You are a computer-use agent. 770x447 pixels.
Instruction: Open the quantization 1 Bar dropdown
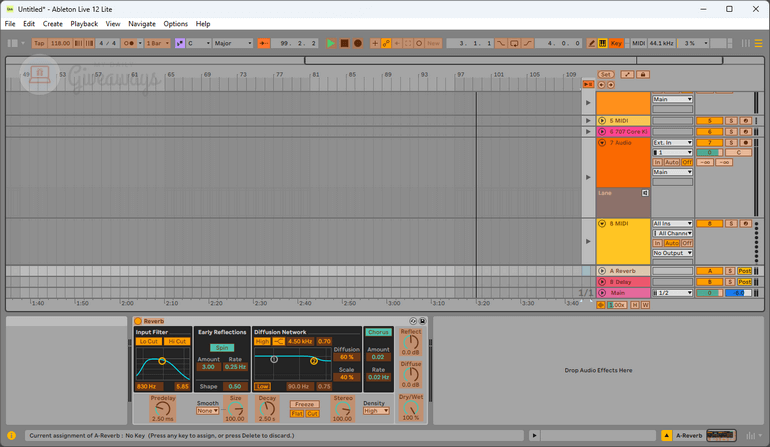click(x=157, y=43)
